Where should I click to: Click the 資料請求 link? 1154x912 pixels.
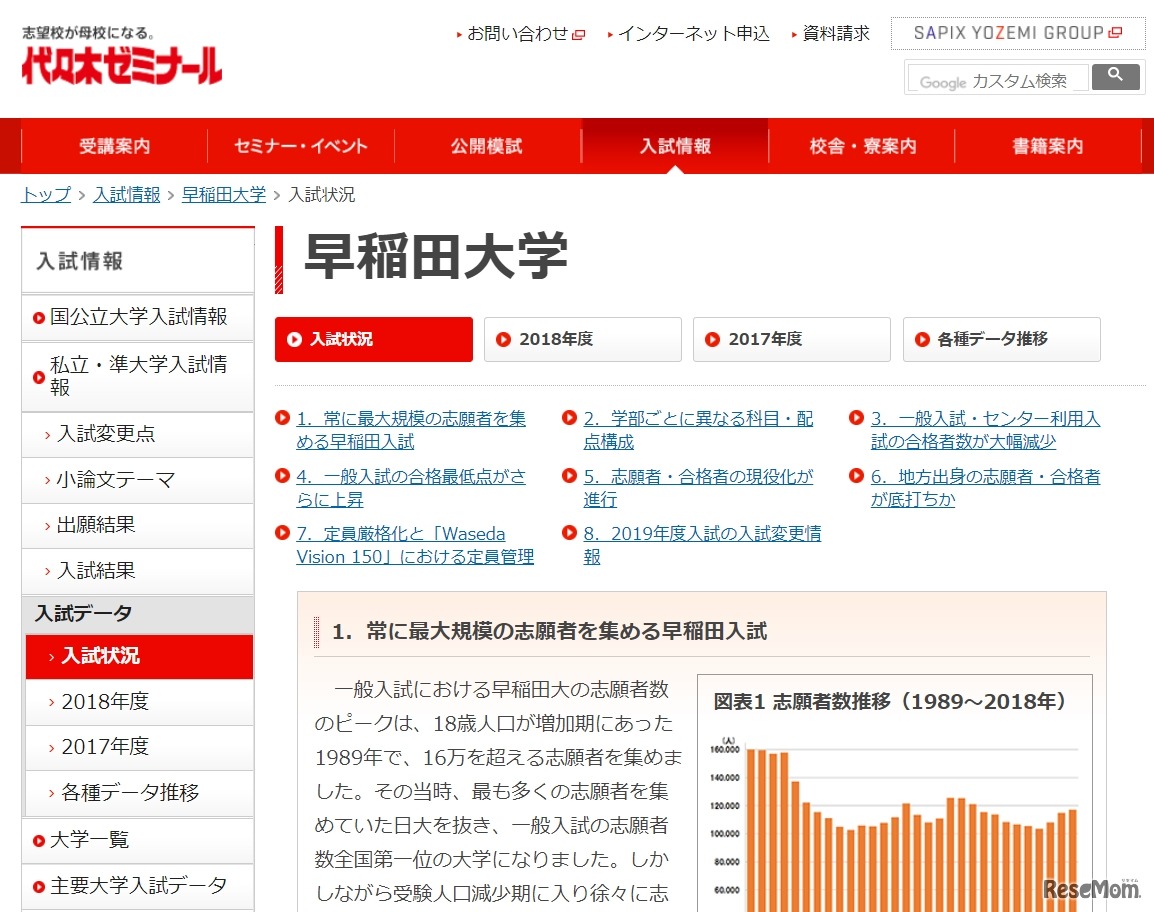tap(835, 33)
